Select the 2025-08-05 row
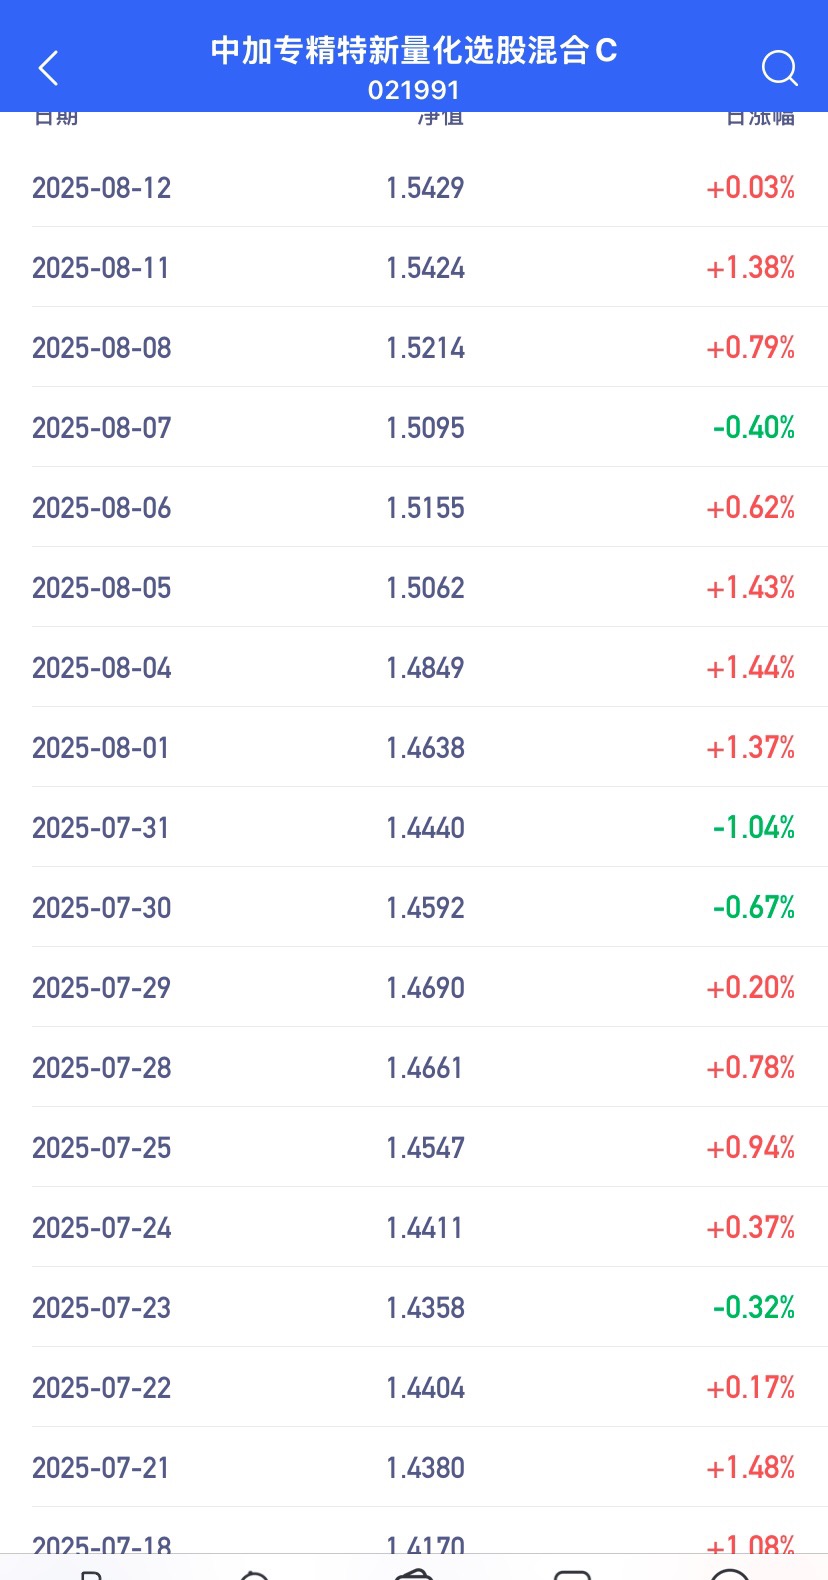The image size is (828, 1580). tap(414, 587)
